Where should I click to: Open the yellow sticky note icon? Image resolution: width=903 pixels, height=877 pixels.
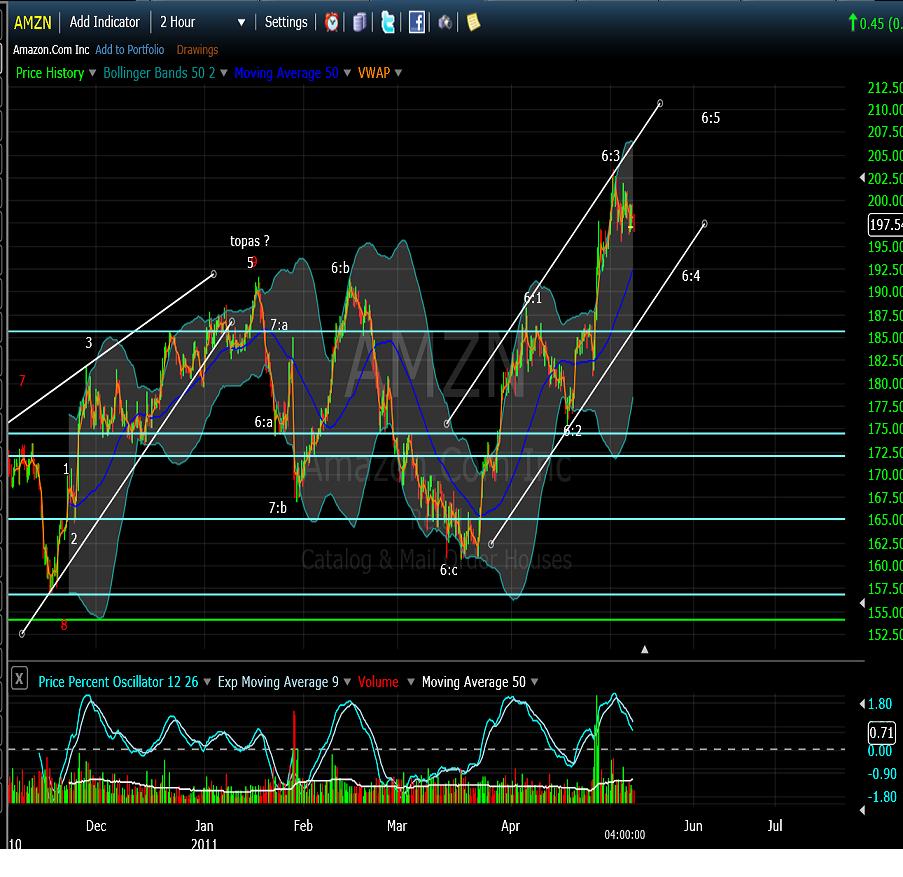click(473, 22)
